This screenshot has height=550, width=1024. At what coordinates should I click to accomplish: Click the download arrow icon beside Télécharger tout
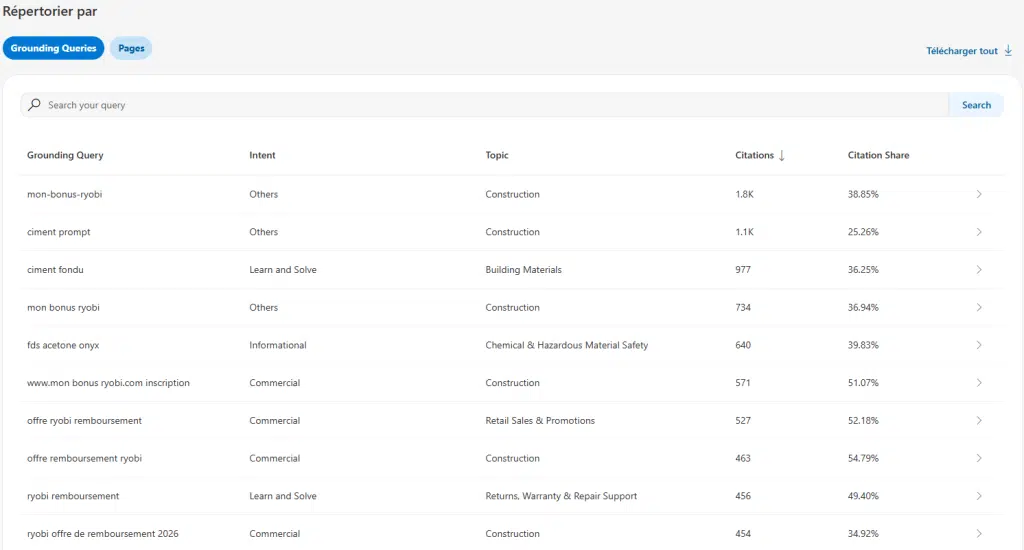tap(1008, 50)
